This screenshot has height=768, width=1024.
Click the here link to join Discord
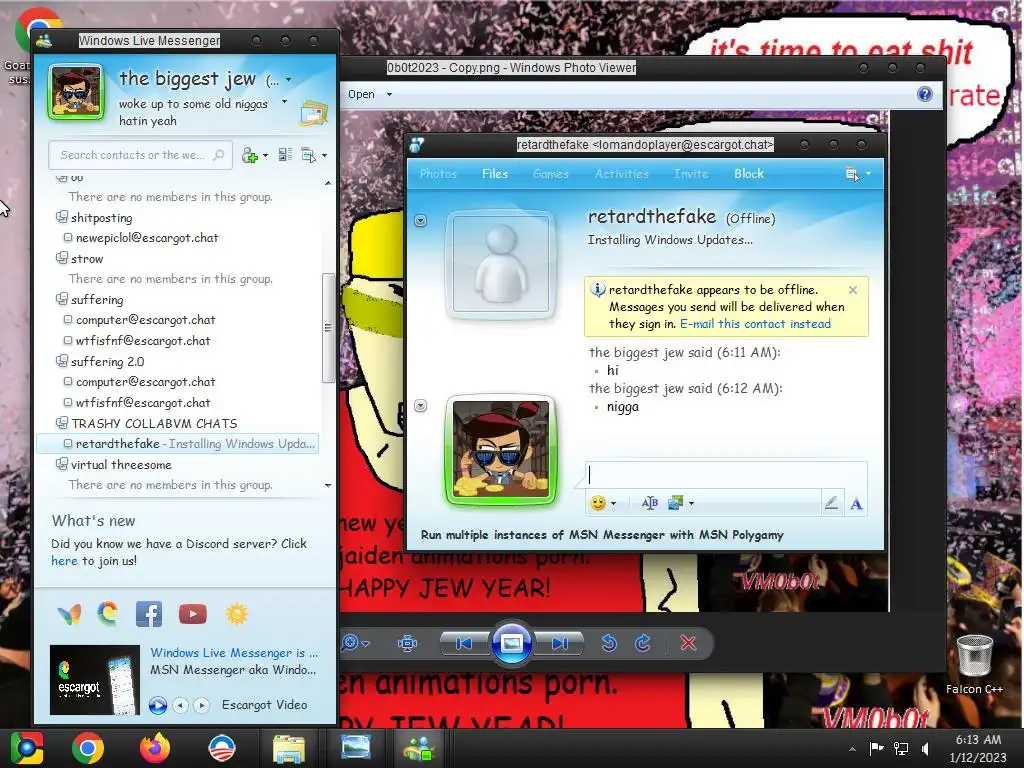(64, 561)
